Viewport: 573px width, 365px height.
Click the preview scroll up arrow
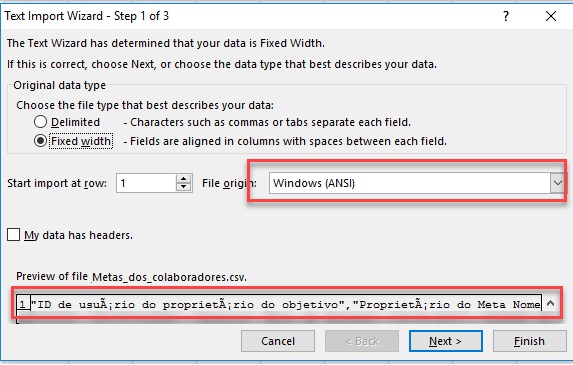[x=550, y=303]
